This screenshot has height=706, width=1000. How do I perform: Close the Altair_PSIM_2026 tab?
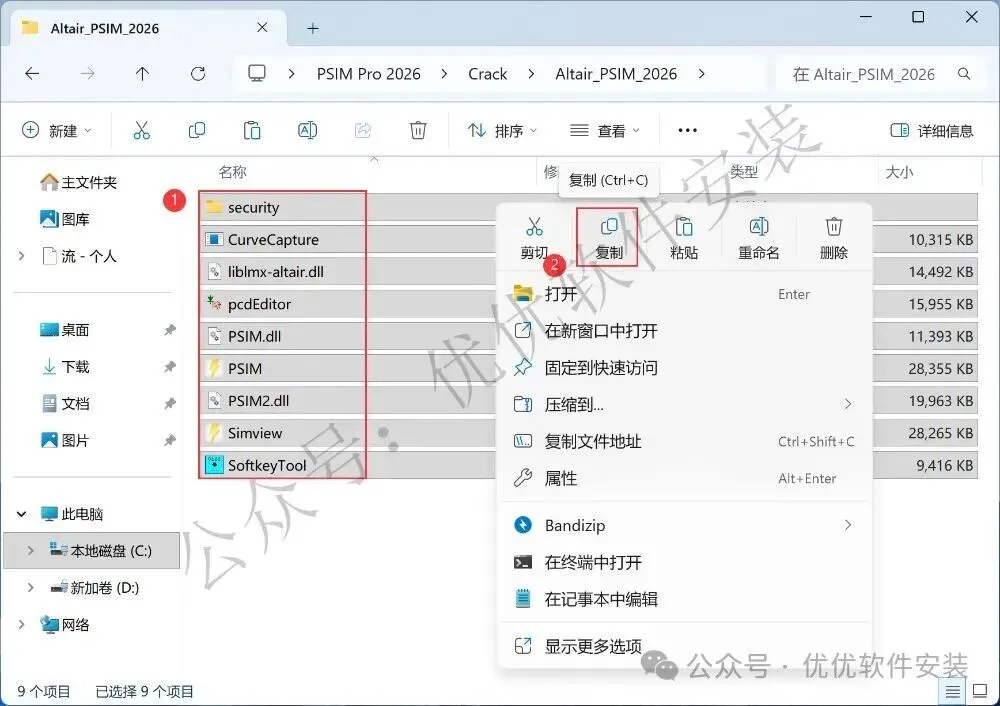(x=262, y=27)
